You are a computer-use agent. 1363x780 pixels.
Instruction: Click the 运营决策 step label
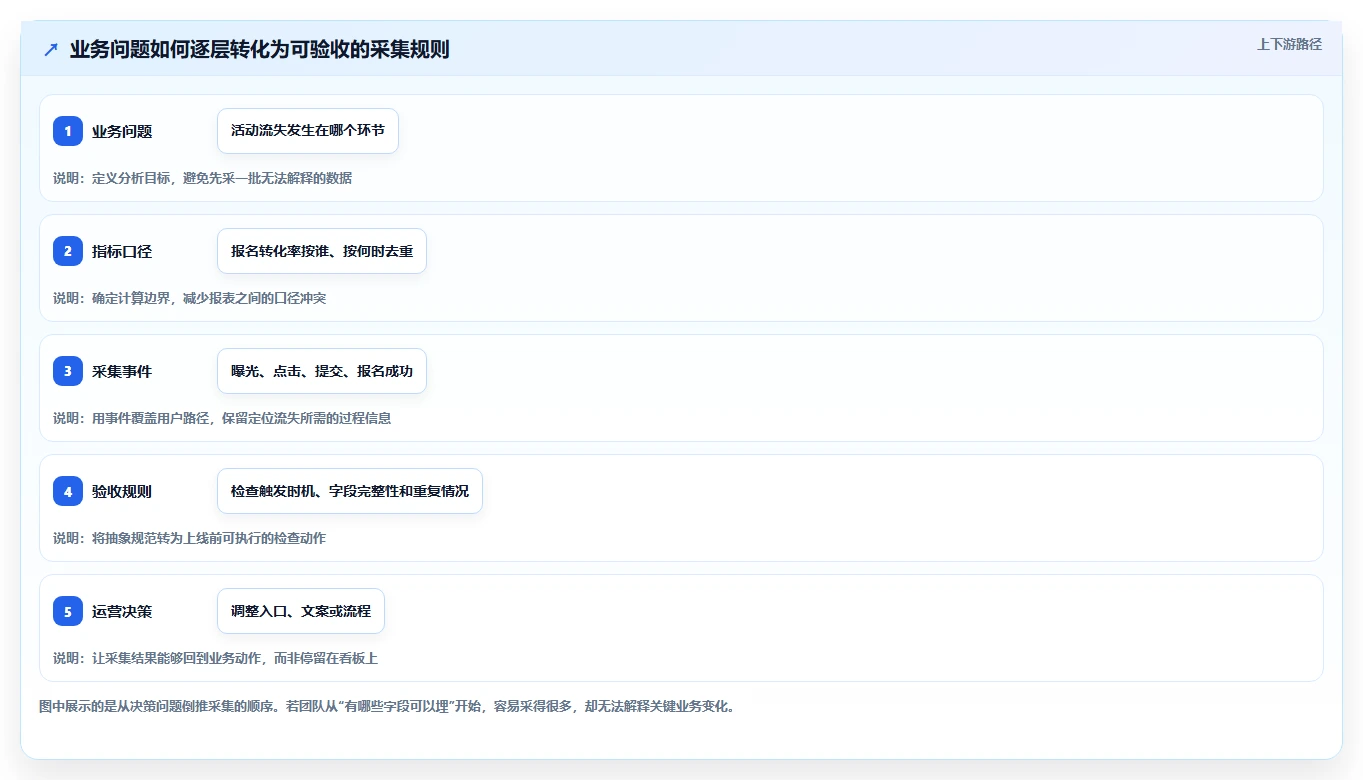coord(122,611)
